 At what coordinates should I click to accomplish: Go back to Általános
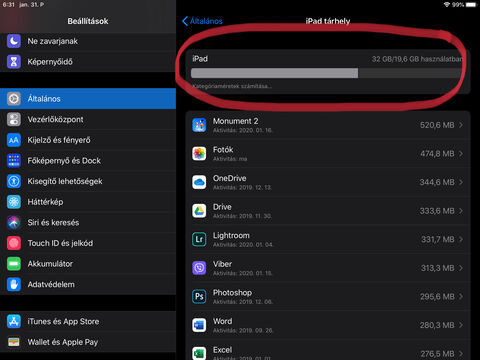point(202,21)
